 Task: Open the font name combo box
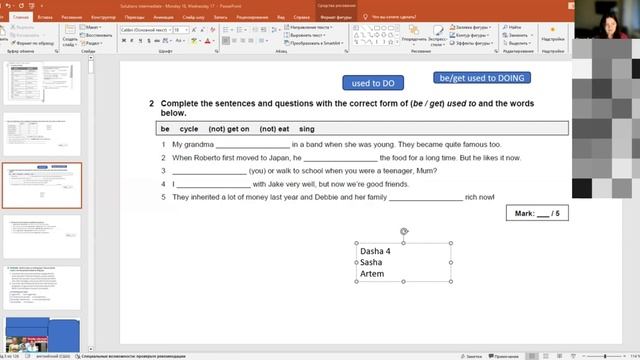coord(145,30)
